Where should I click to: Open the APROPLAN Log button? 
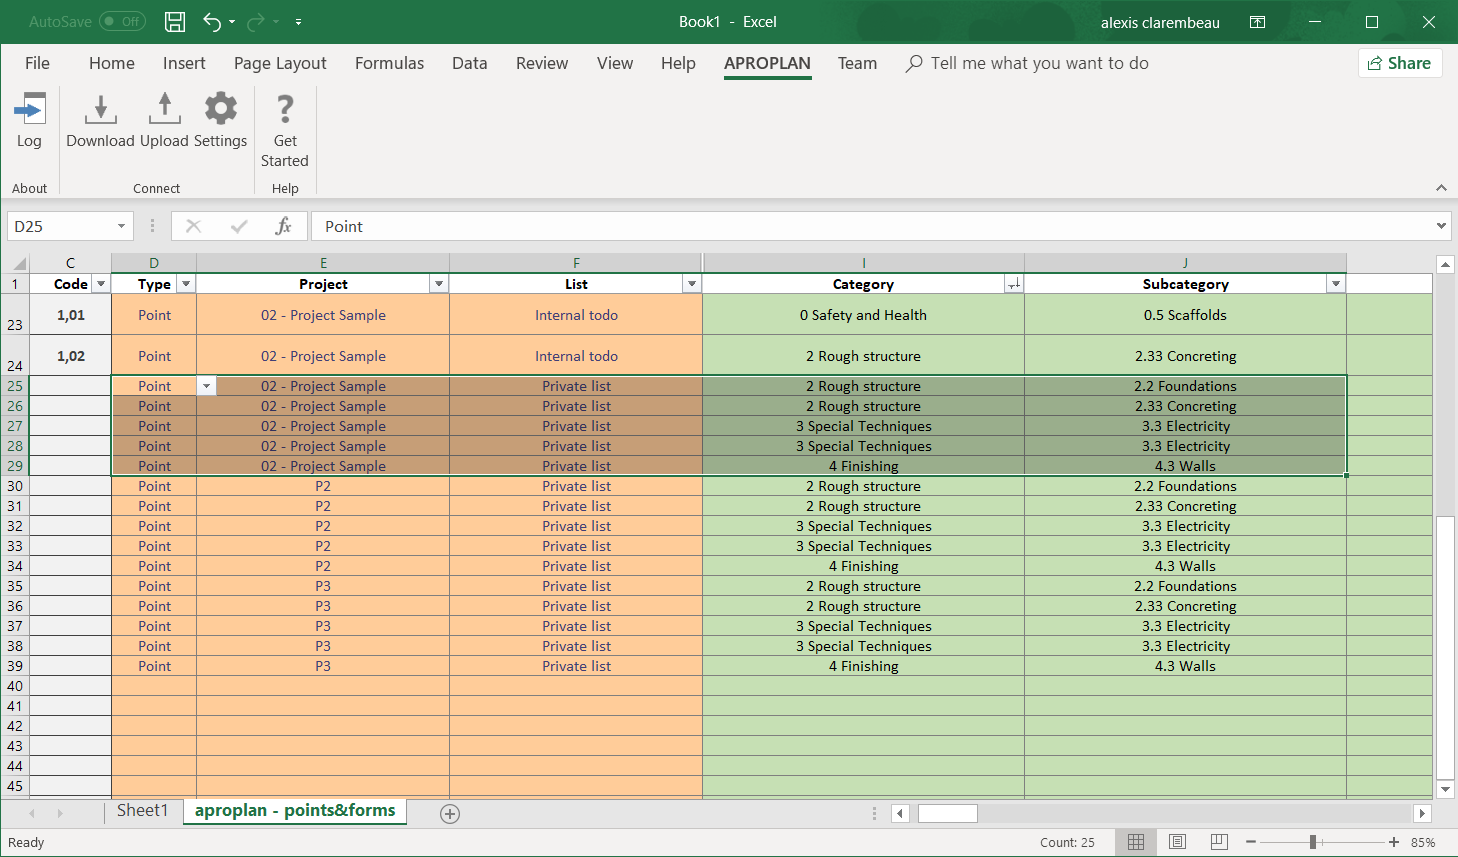pyautogui.click(x=29, y=121)
